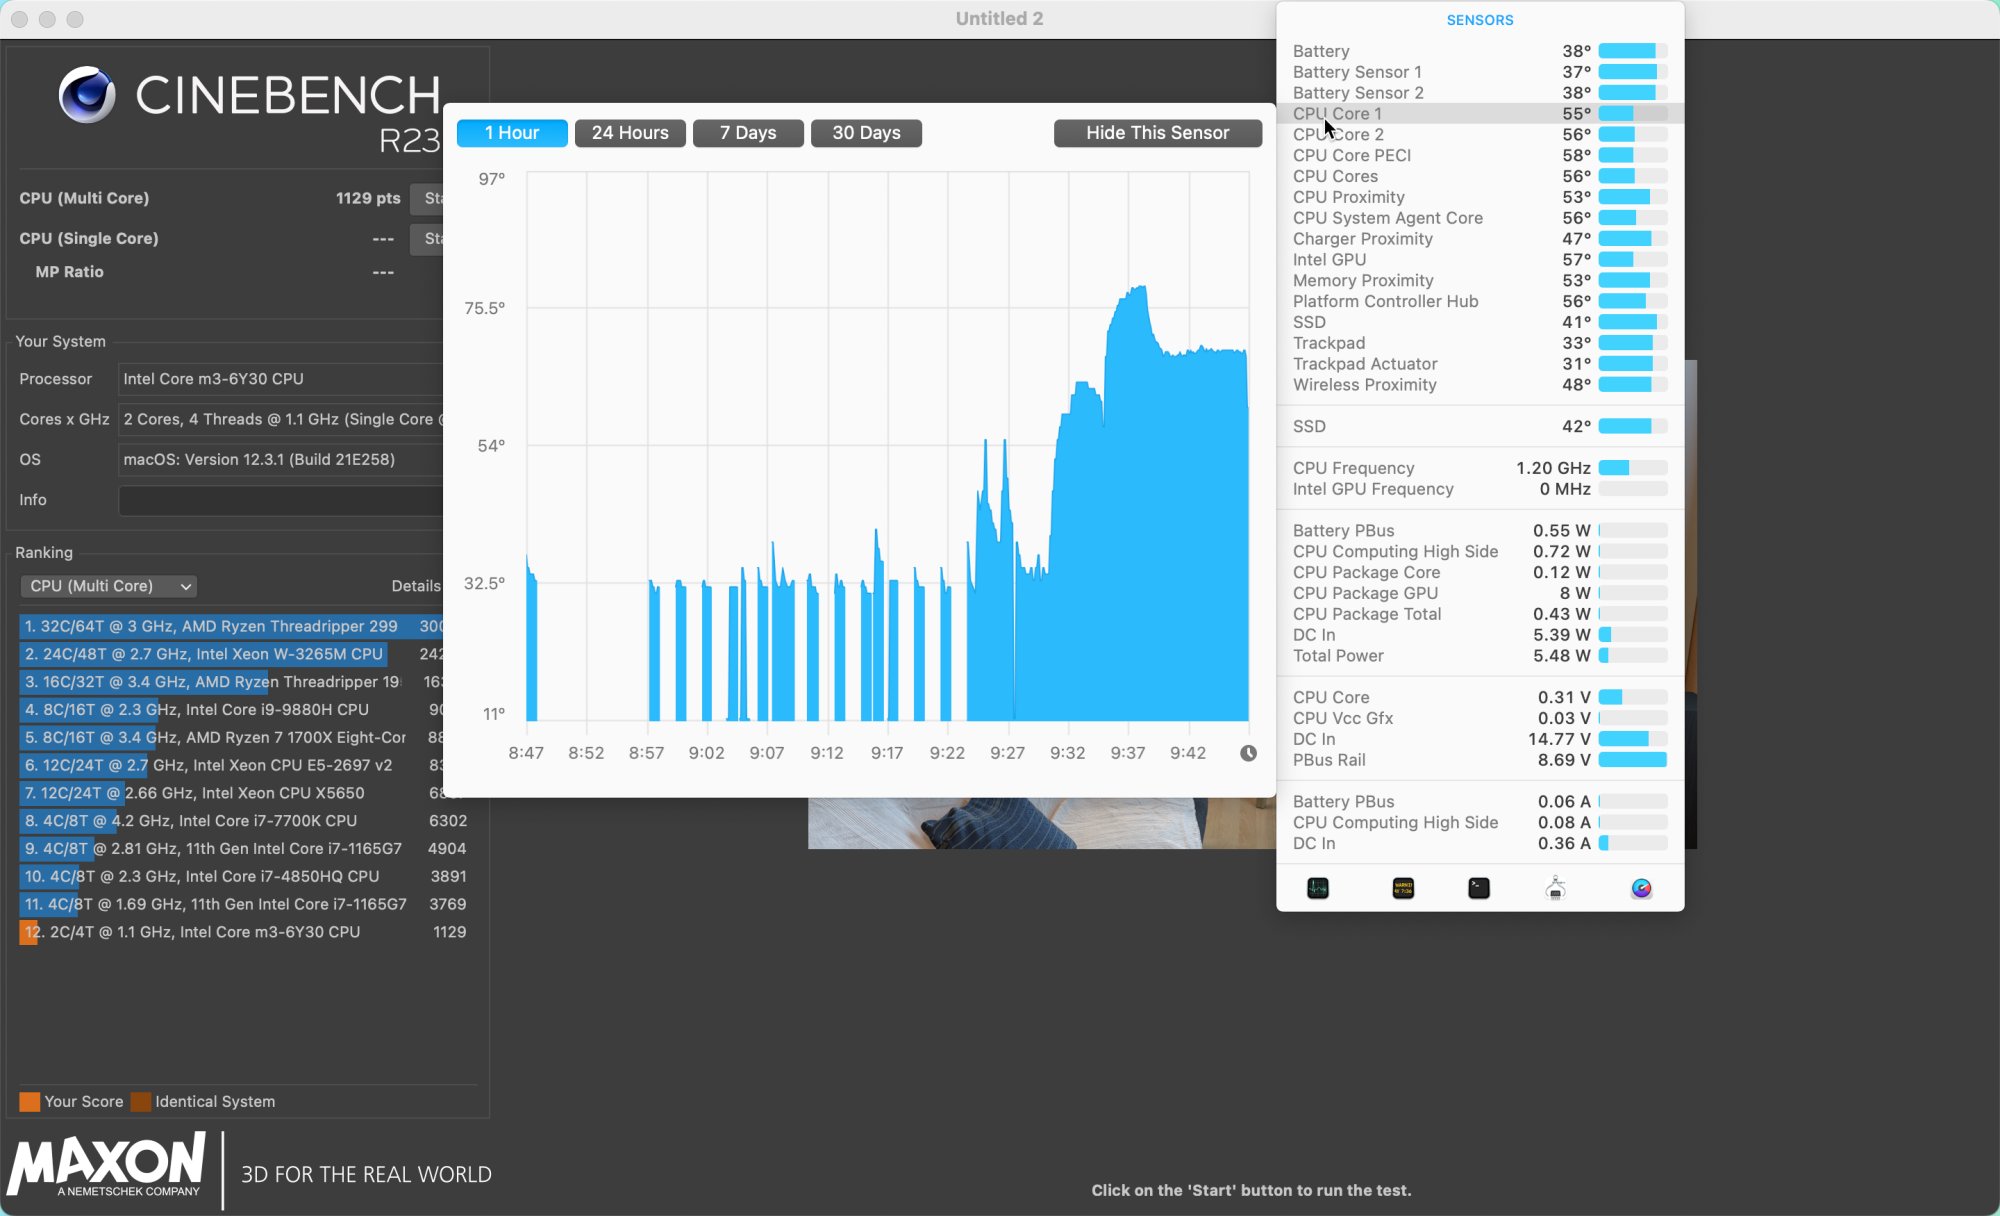Switch graph to 1 Hour range
Image resolution: width=2000 pixels, height=1216 pixels.
tap(512, 133)
